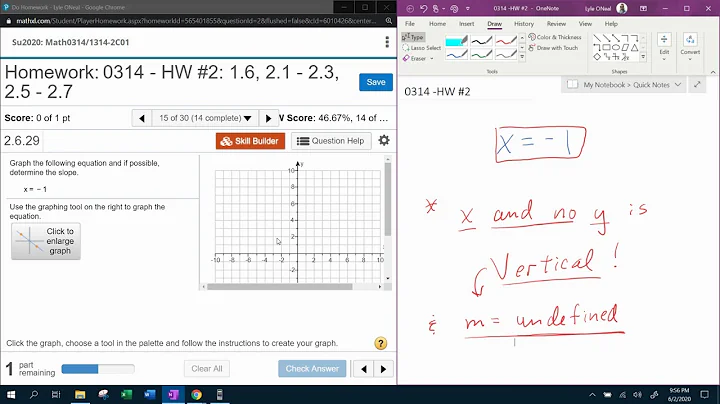Click the graph's horizontal scrollbar
720x404 pixels.
click(x=279, y=287)
